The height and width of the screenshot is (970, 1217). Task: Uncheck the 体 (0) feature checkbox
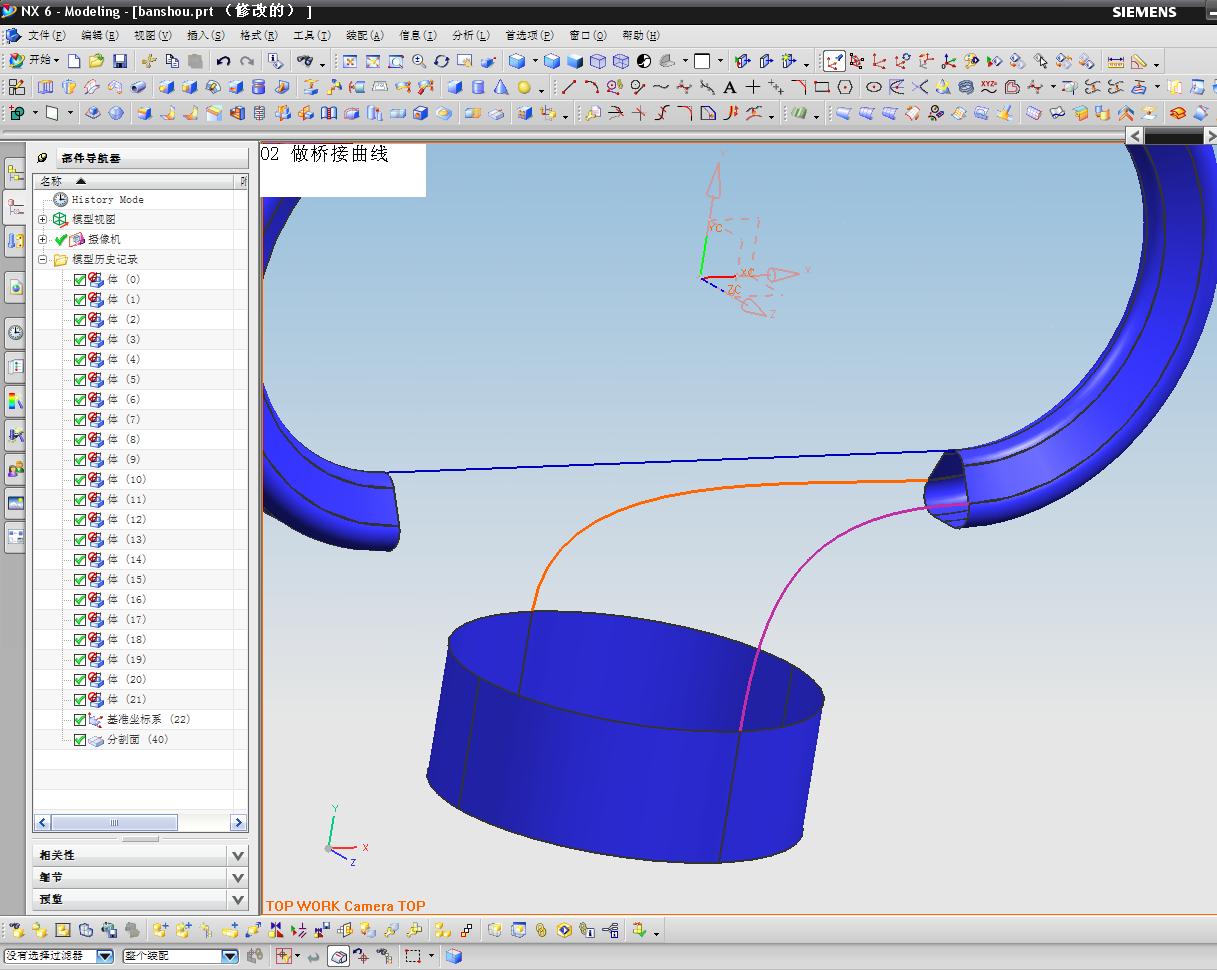coord(80,280)
